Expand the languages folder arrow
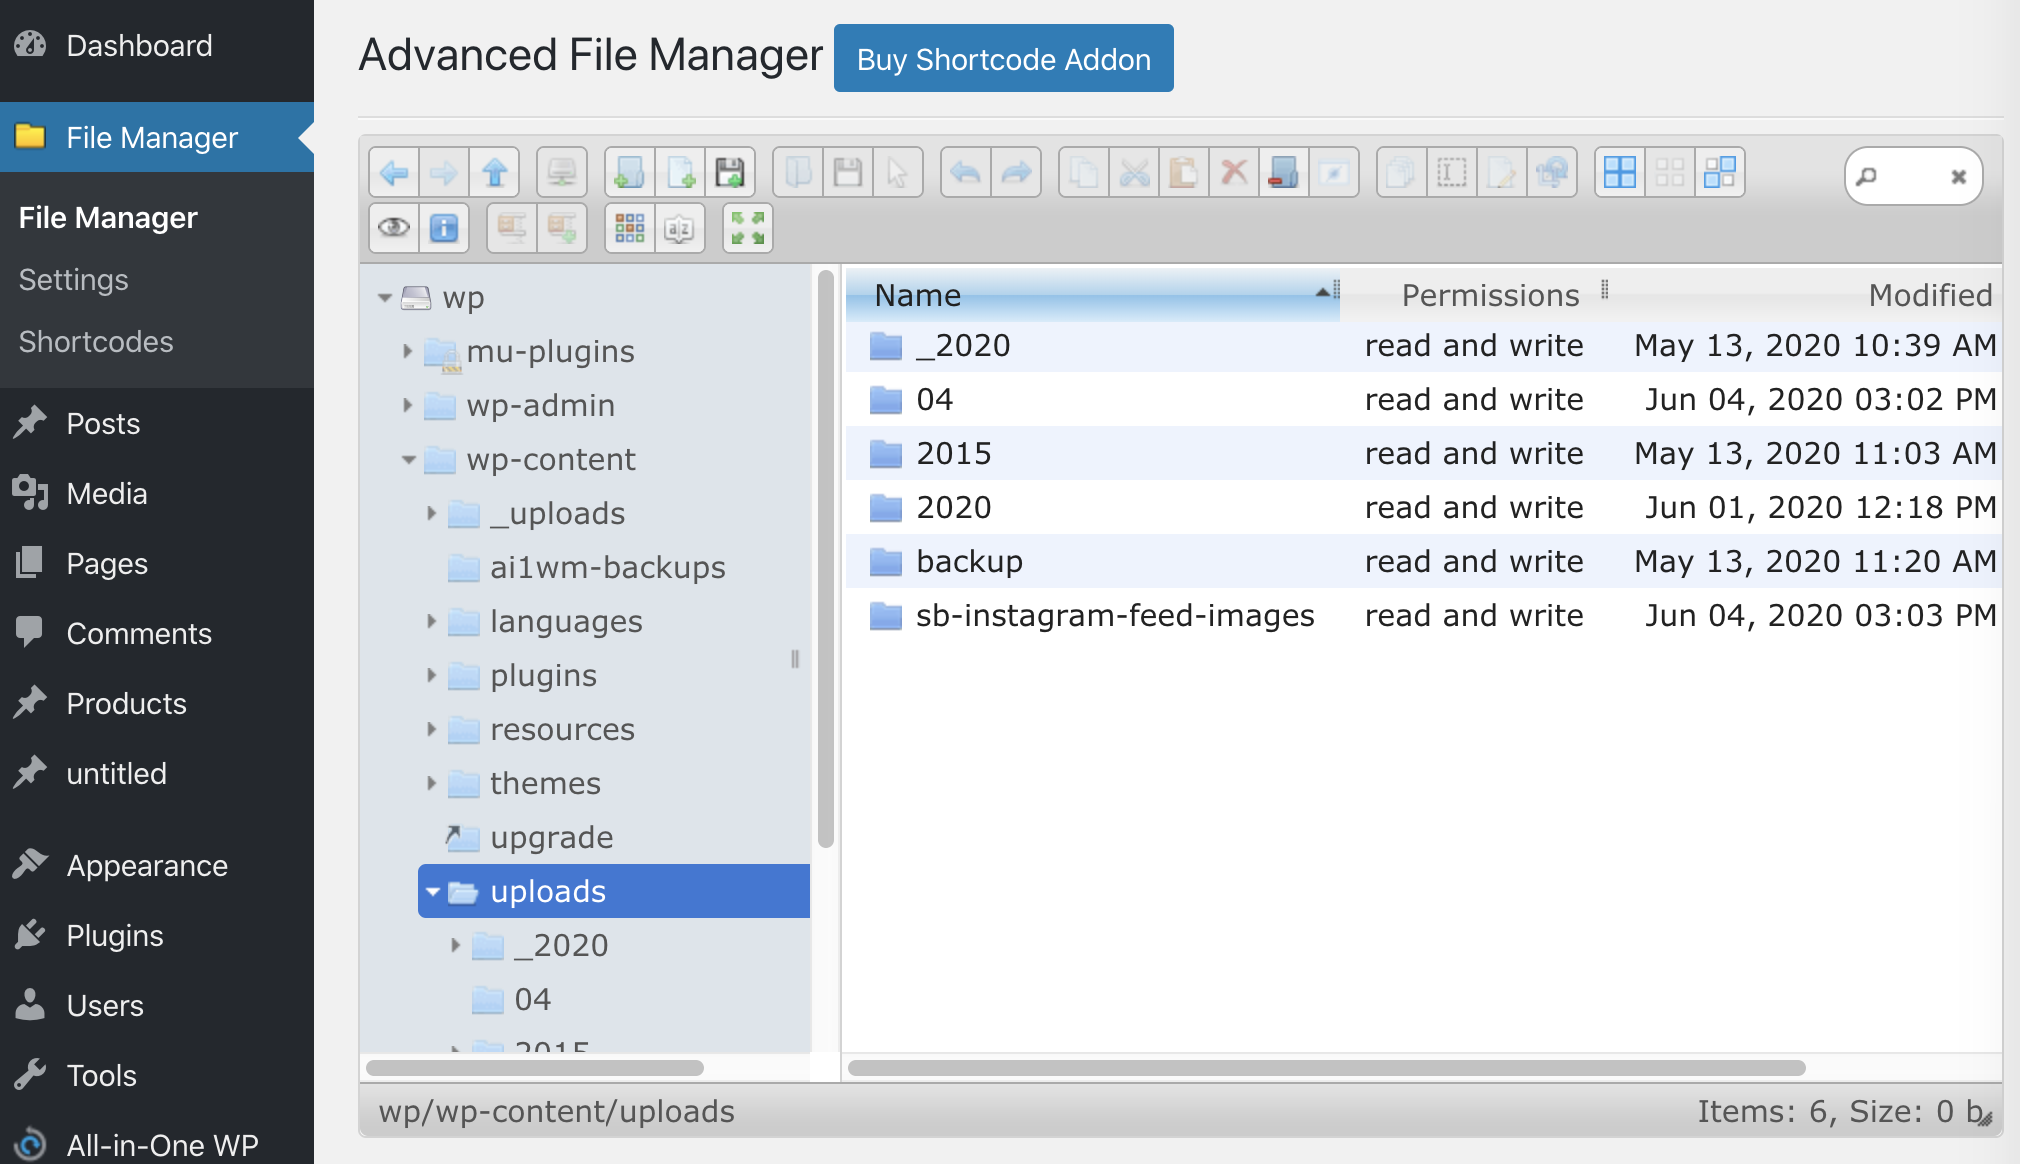Viewport: 2020px width, 1164px height. point(431,621)
